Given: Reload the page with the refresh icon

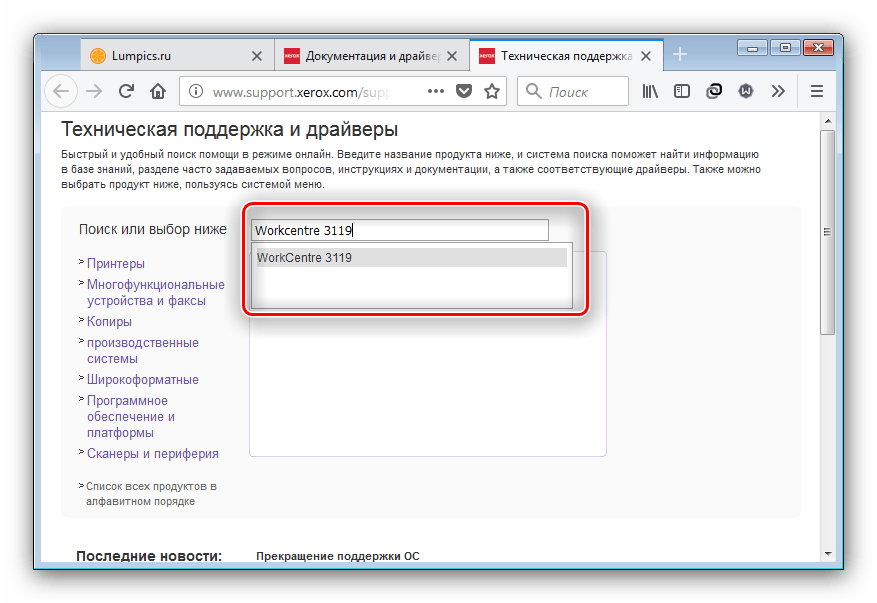Looking at the screenshot, I should [126, 91].
